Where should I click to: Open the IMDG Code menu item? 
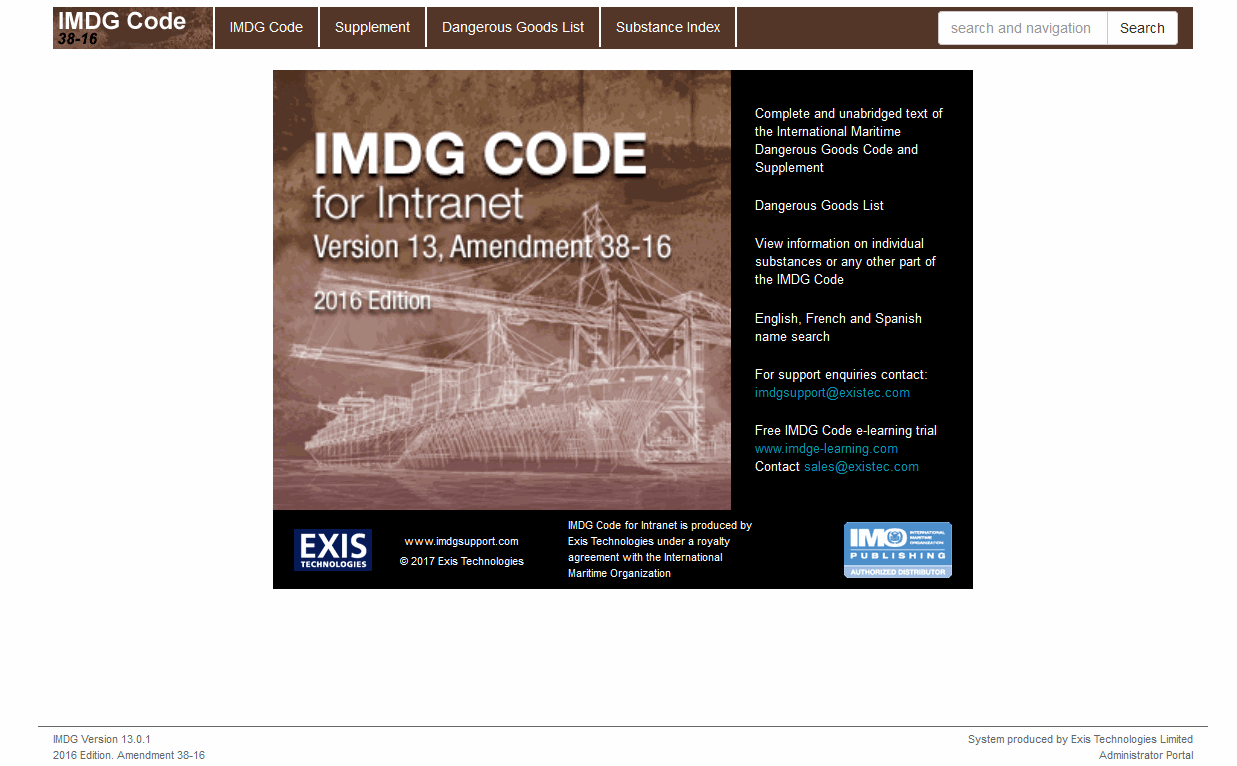tap(266, 28)
